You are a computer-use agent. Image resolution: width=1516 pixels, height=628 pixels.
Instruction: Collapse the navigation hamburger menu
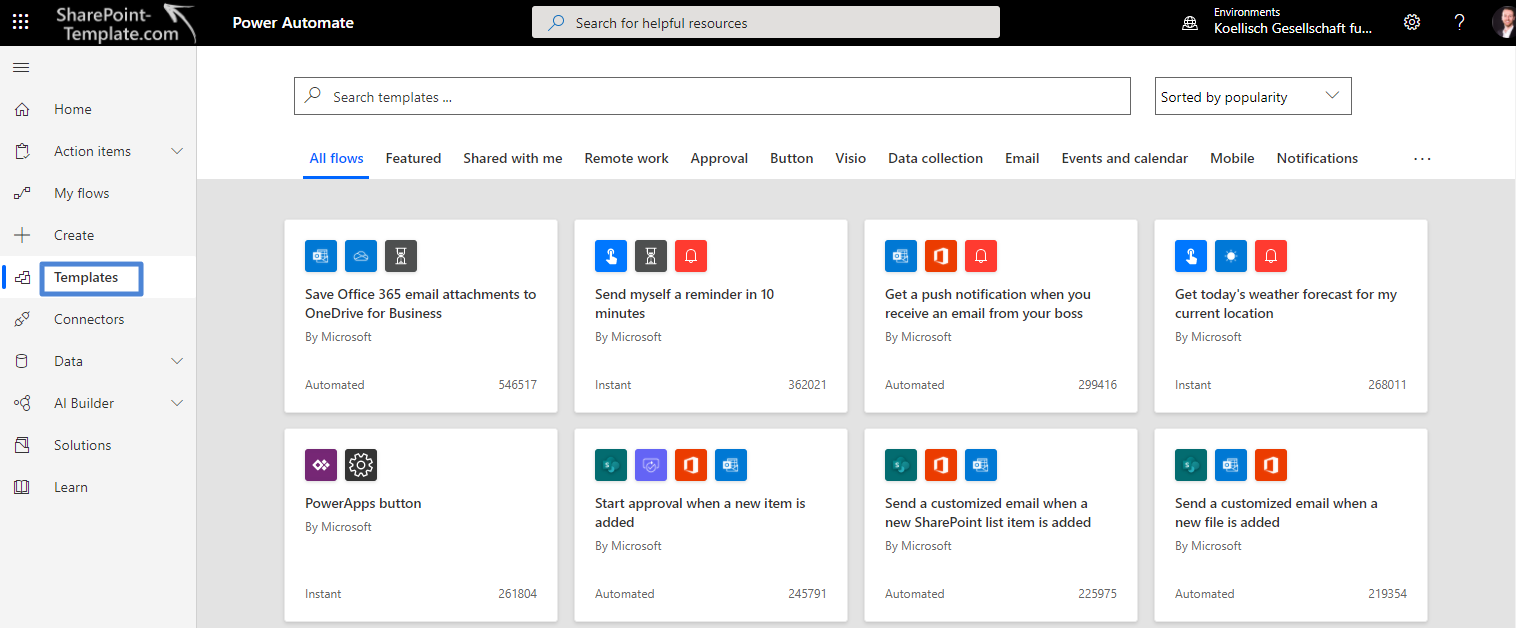tap(21, 68)
